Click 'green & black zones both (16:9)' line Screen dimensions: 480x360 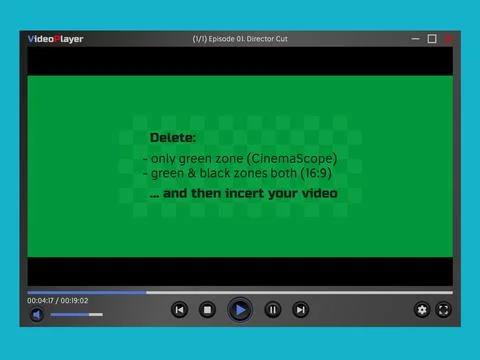237,173
